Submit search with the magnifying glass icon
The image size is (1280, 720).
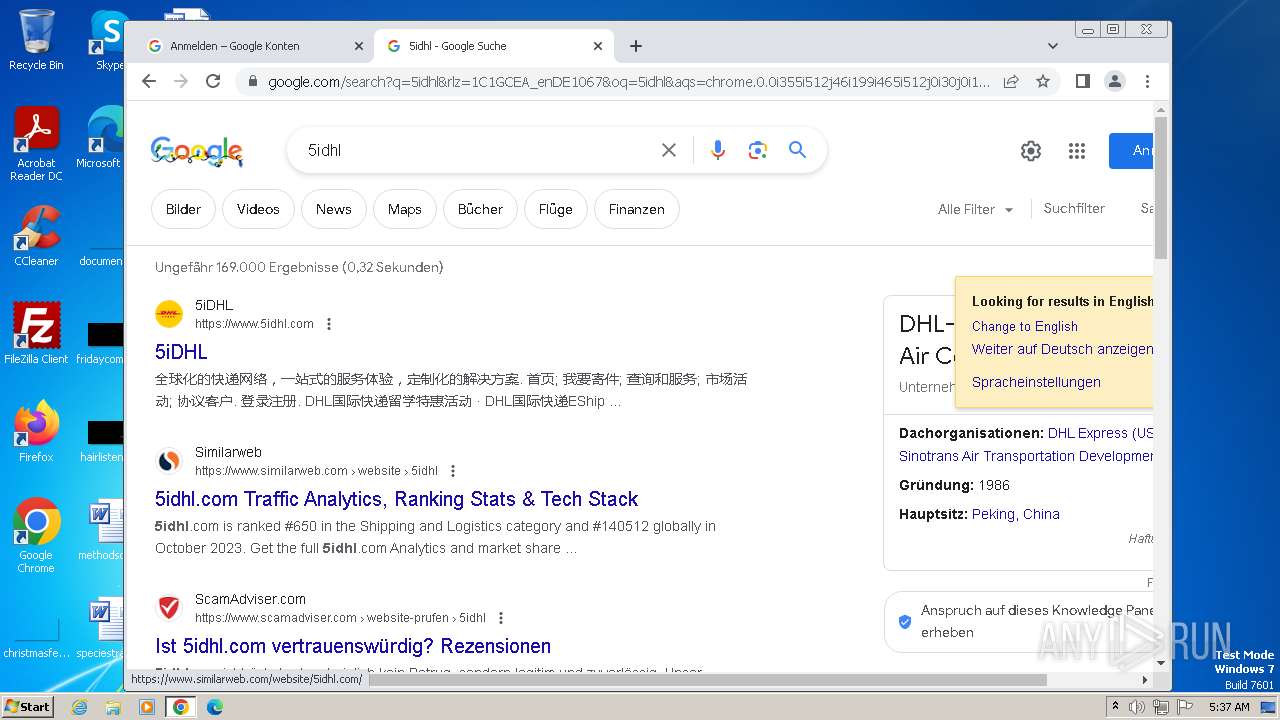click(797, 150)
